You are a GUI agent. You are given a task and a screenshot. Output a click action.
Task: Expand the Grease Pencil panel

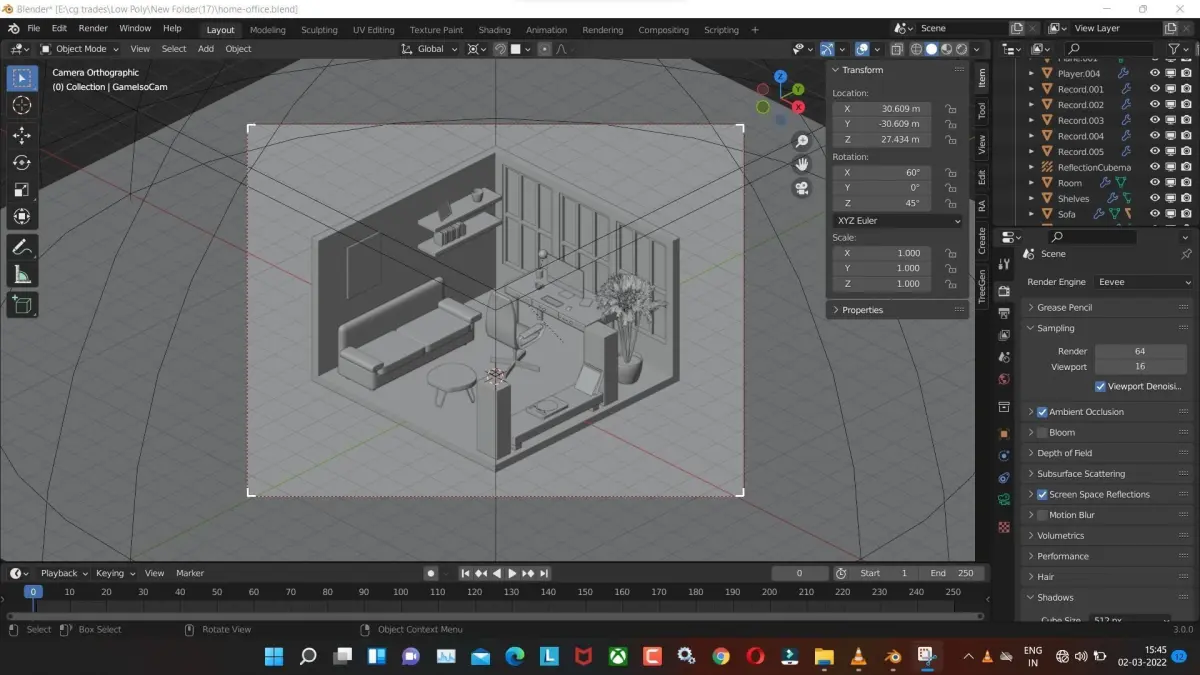point(1108,307)
